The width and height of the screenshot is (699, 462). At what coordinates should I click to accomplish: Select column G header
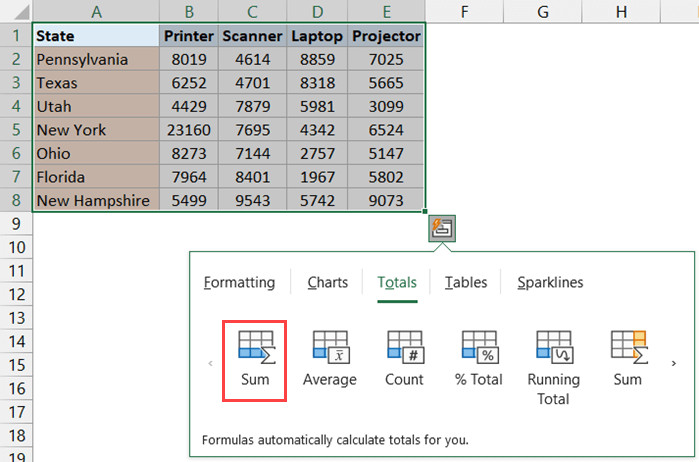click(x=542, y=11)
